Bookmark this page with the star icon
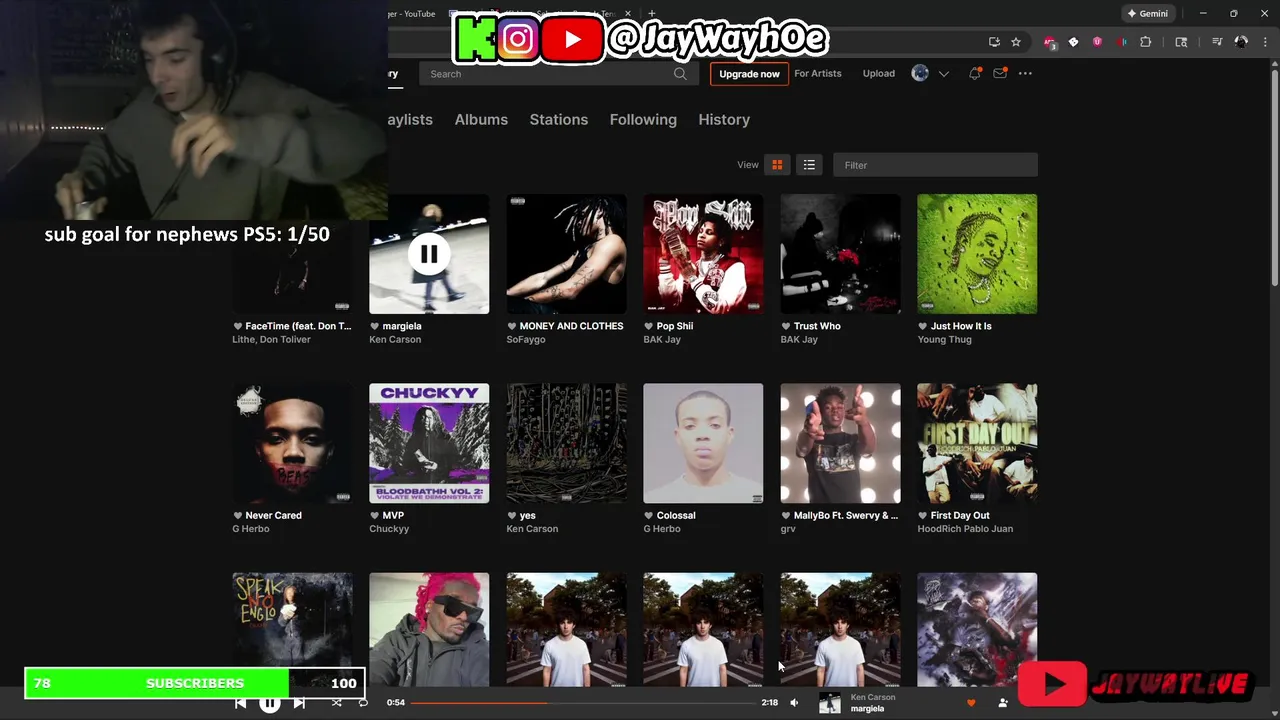The height and width of the screenshot is (720, 1280). tap(1016, 42)
